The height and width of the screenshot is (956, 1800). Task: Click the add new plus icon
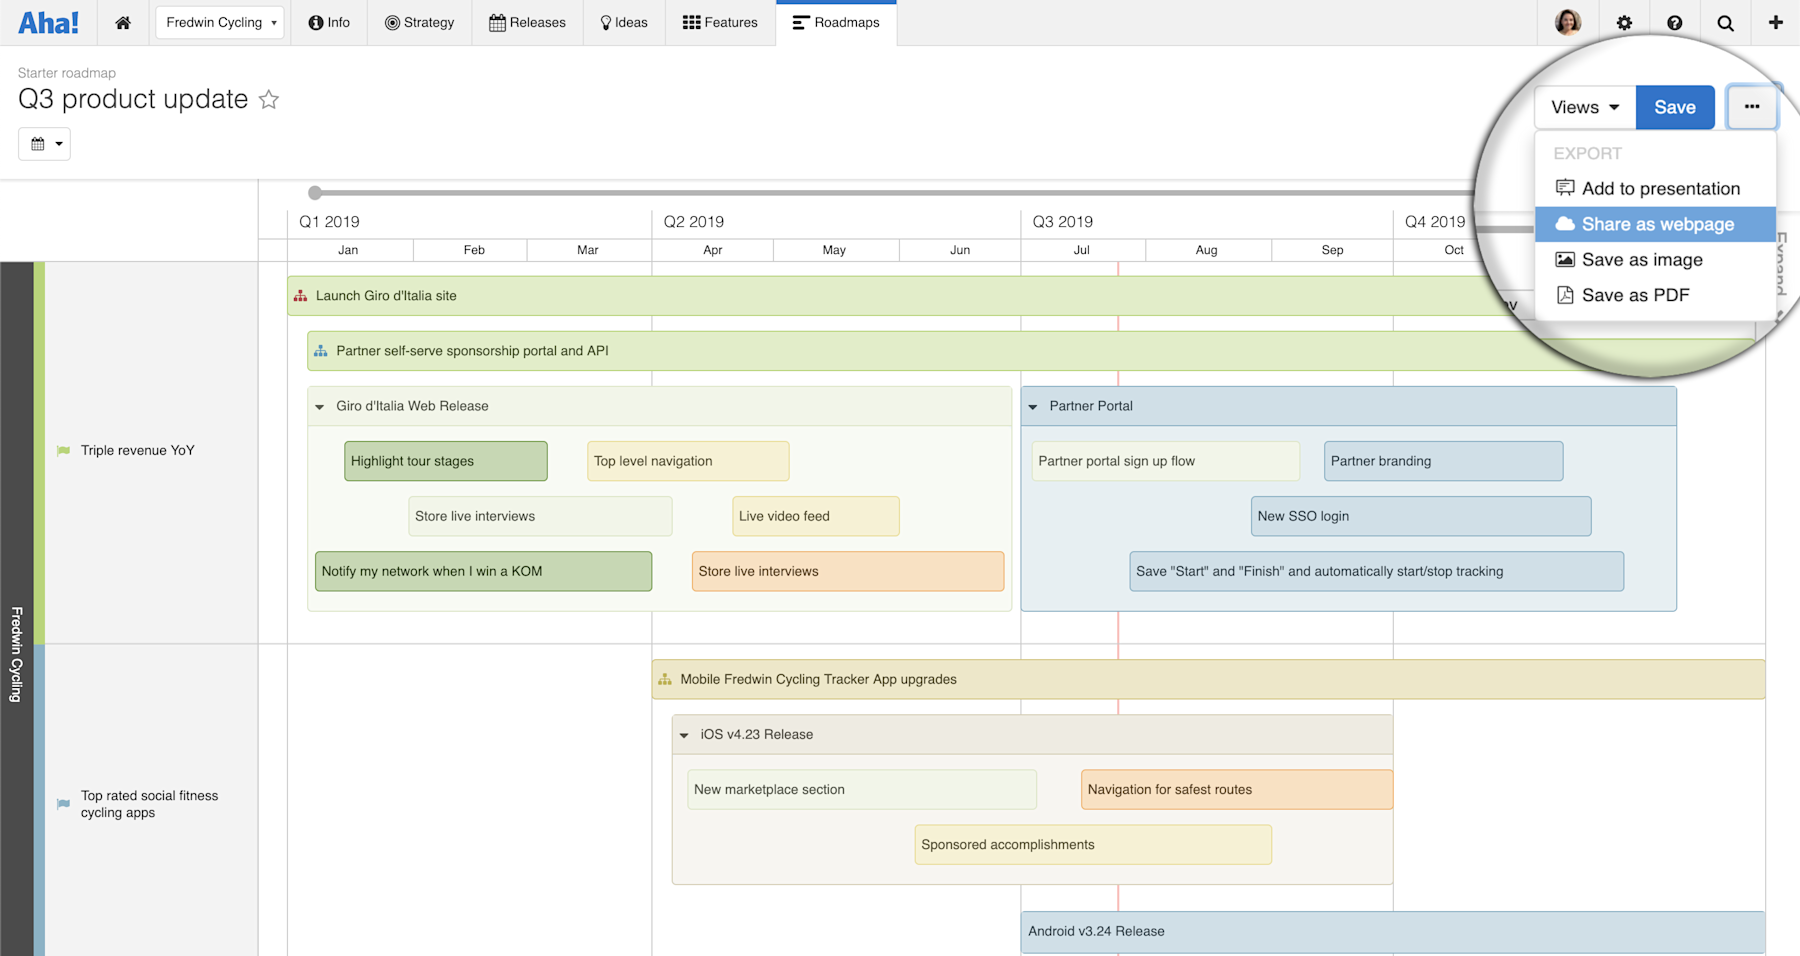coord(1775,22)
